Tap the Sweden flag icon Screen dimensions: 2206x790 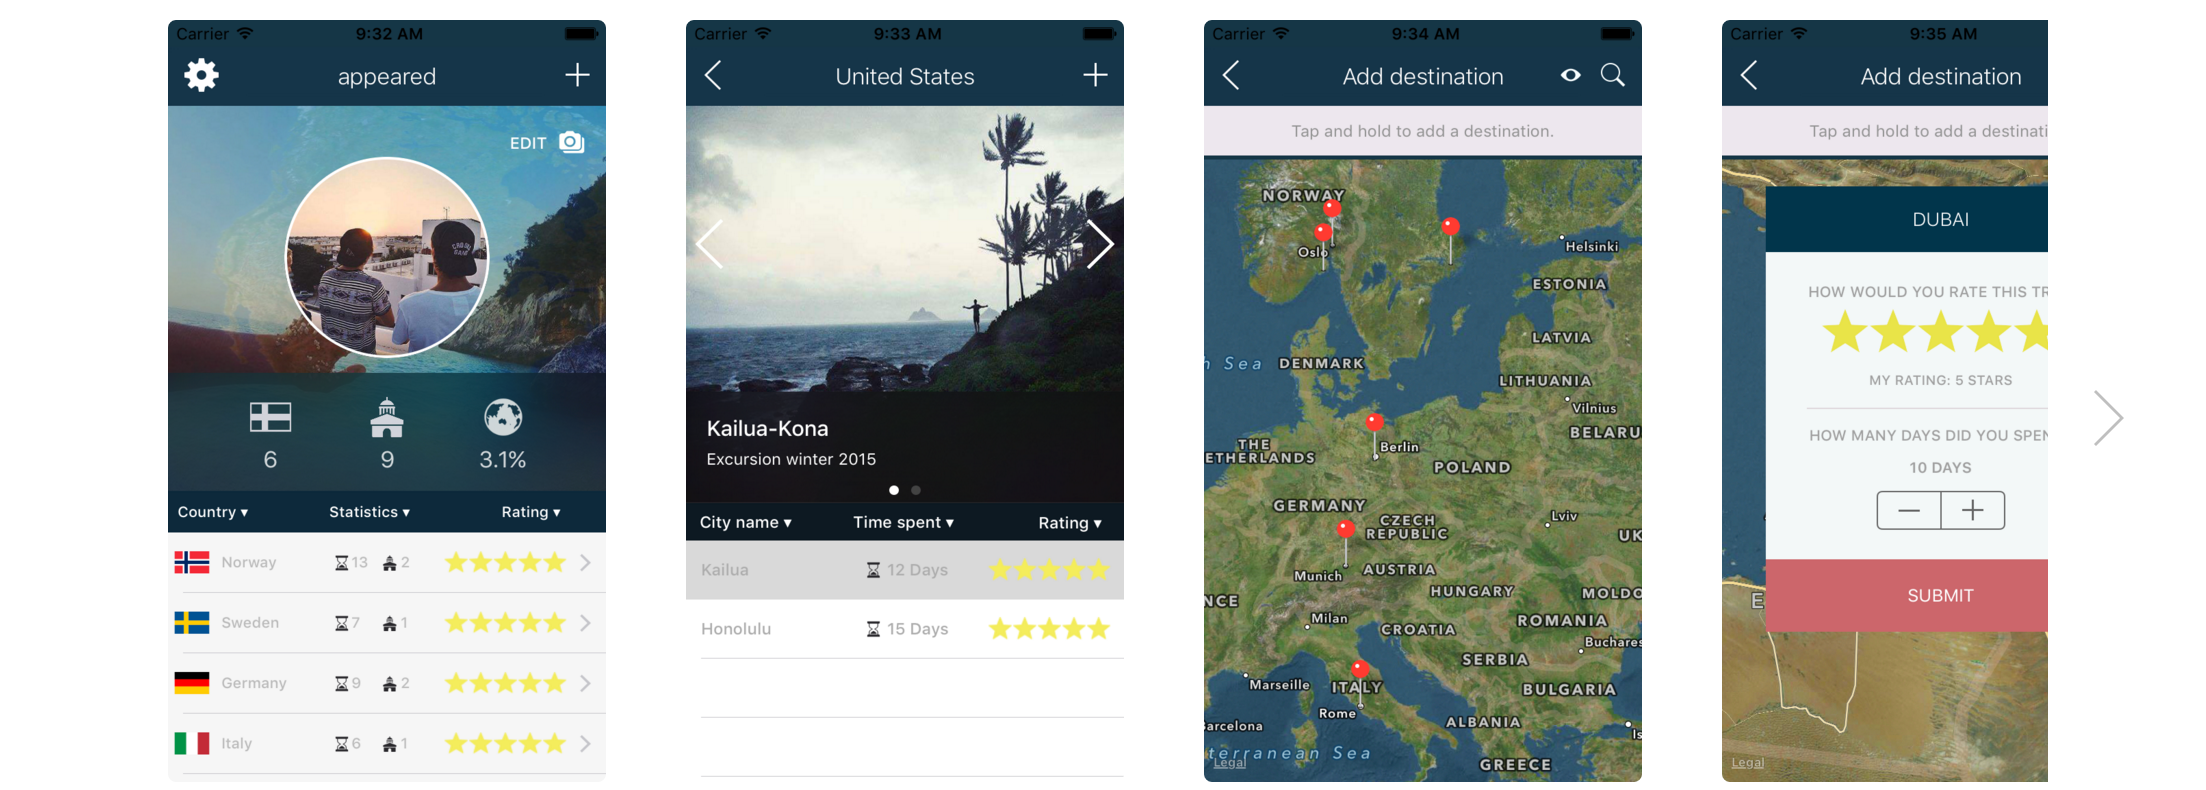click(192, 622)
